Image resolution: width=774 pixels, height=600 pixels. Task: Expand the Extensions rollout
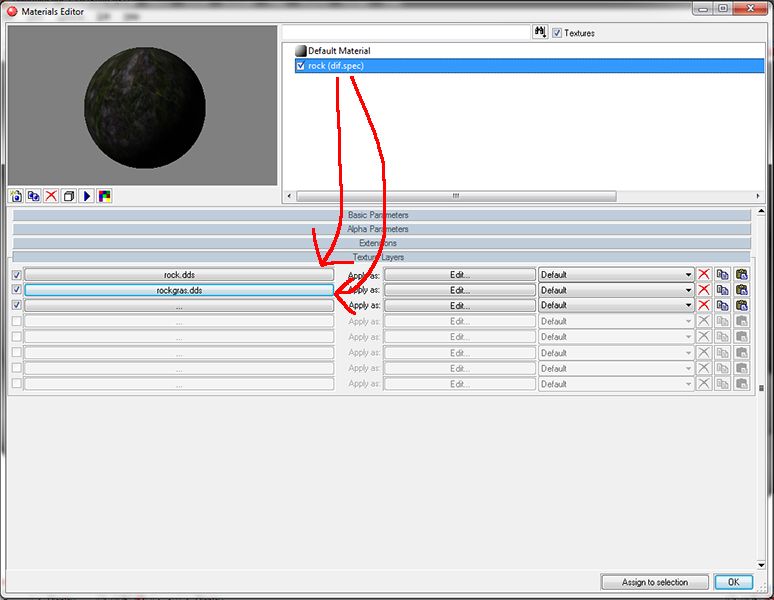[382, 243]
